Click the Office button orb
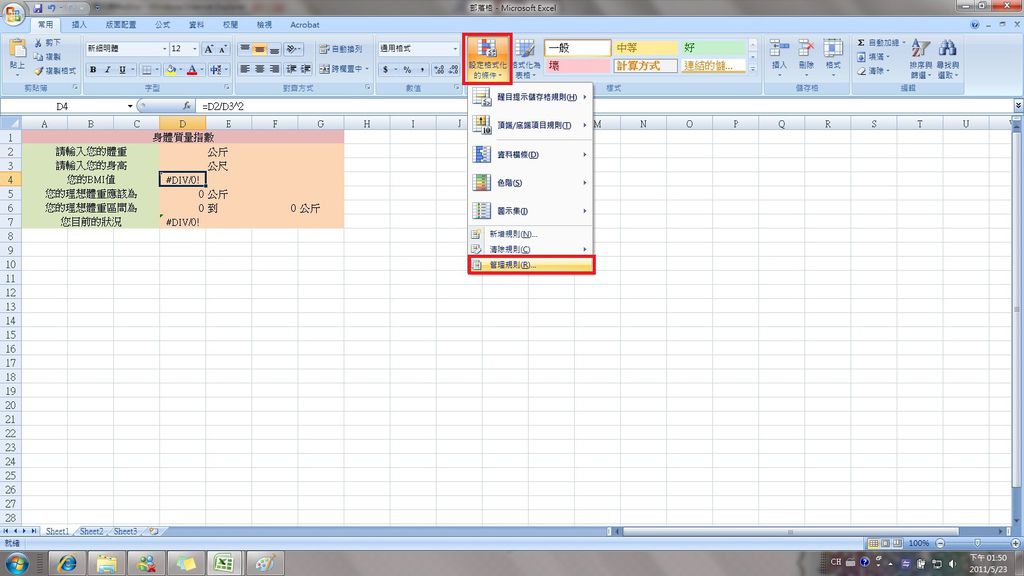The width and height of the screenshot is (1024, 576). [x=13, y=13]
